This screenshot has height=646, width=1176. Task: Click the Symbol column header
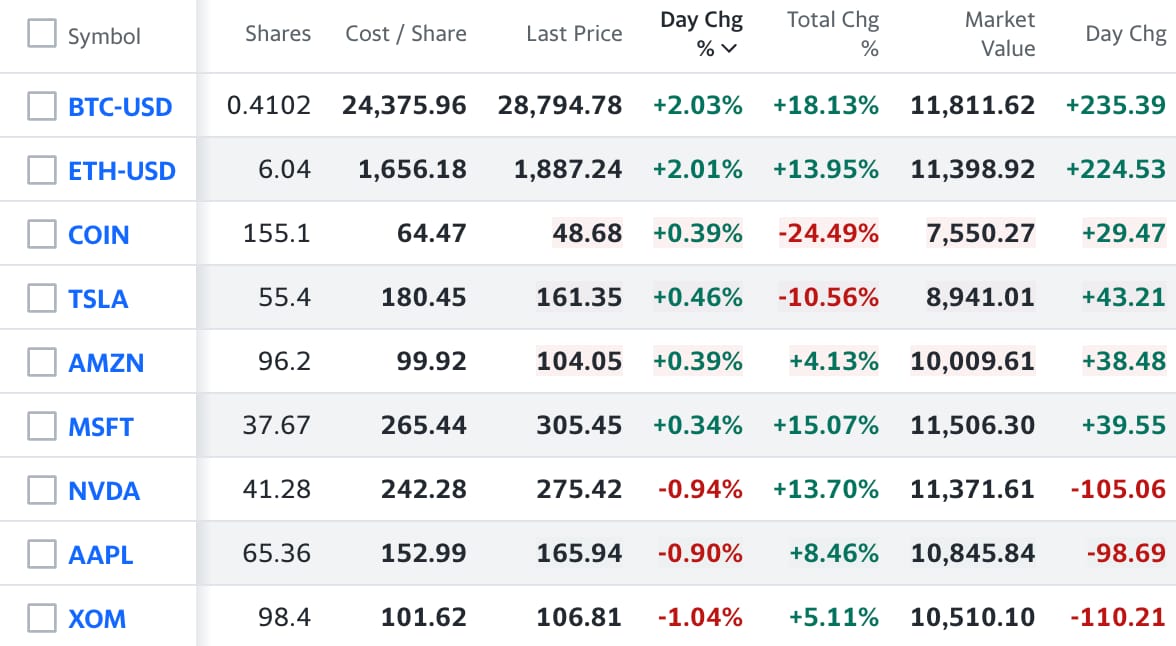tap(104, 37)
